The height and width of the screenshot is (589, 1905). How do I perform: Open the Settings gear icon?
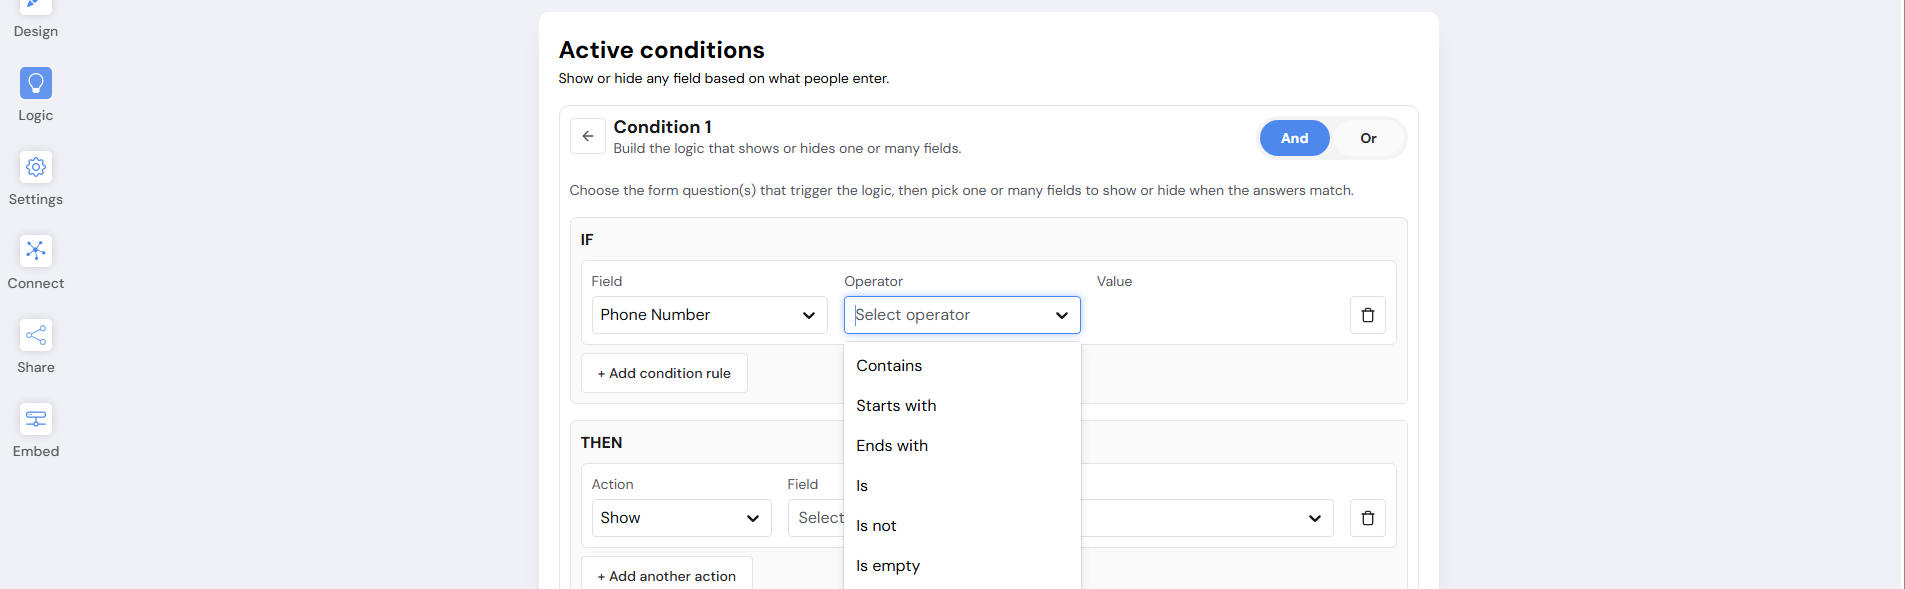(x=36, y=167)
